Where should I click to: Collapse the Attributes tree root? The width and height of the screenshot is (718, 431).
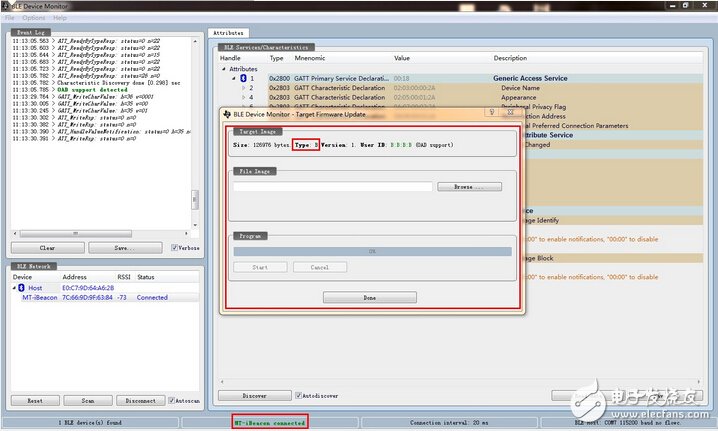225,69
